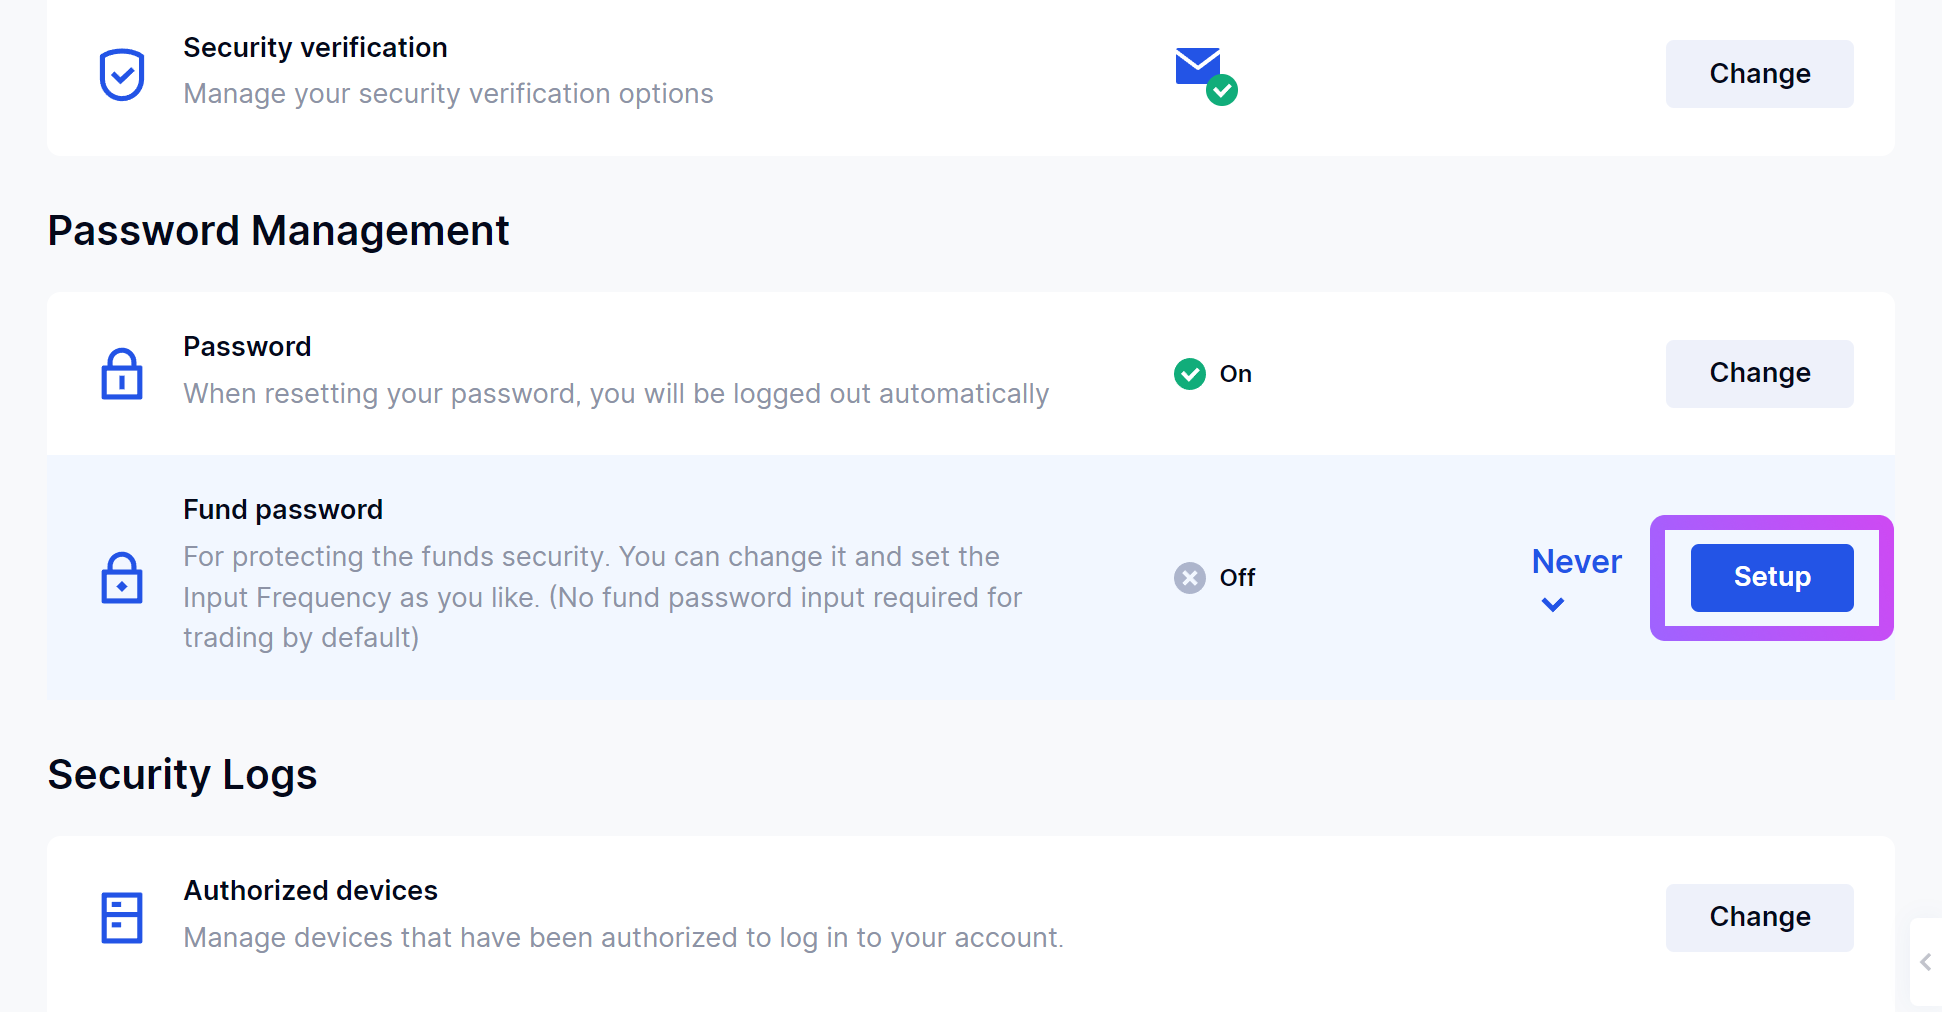
Task: Change Security verification options
Action: coord(1759,74)
